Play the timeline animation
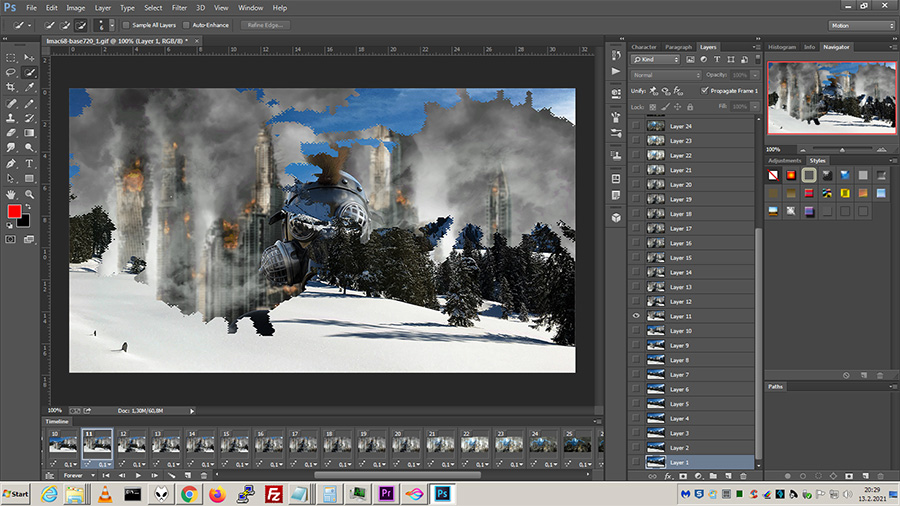Image resolution: width=900 pixels, height=506 pixels. [x=138, y=476]
